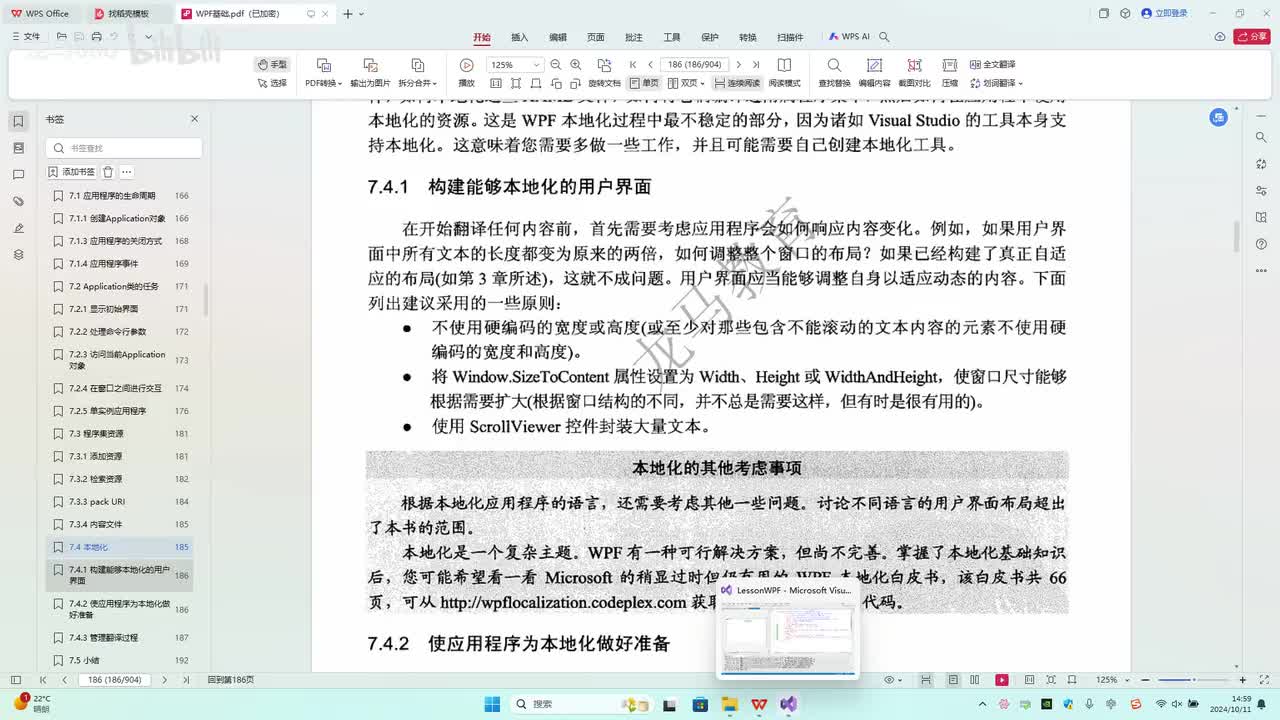Open 划词翻译 word translation dropdown
1280x720 pixels.
click(x=996, y=83)
